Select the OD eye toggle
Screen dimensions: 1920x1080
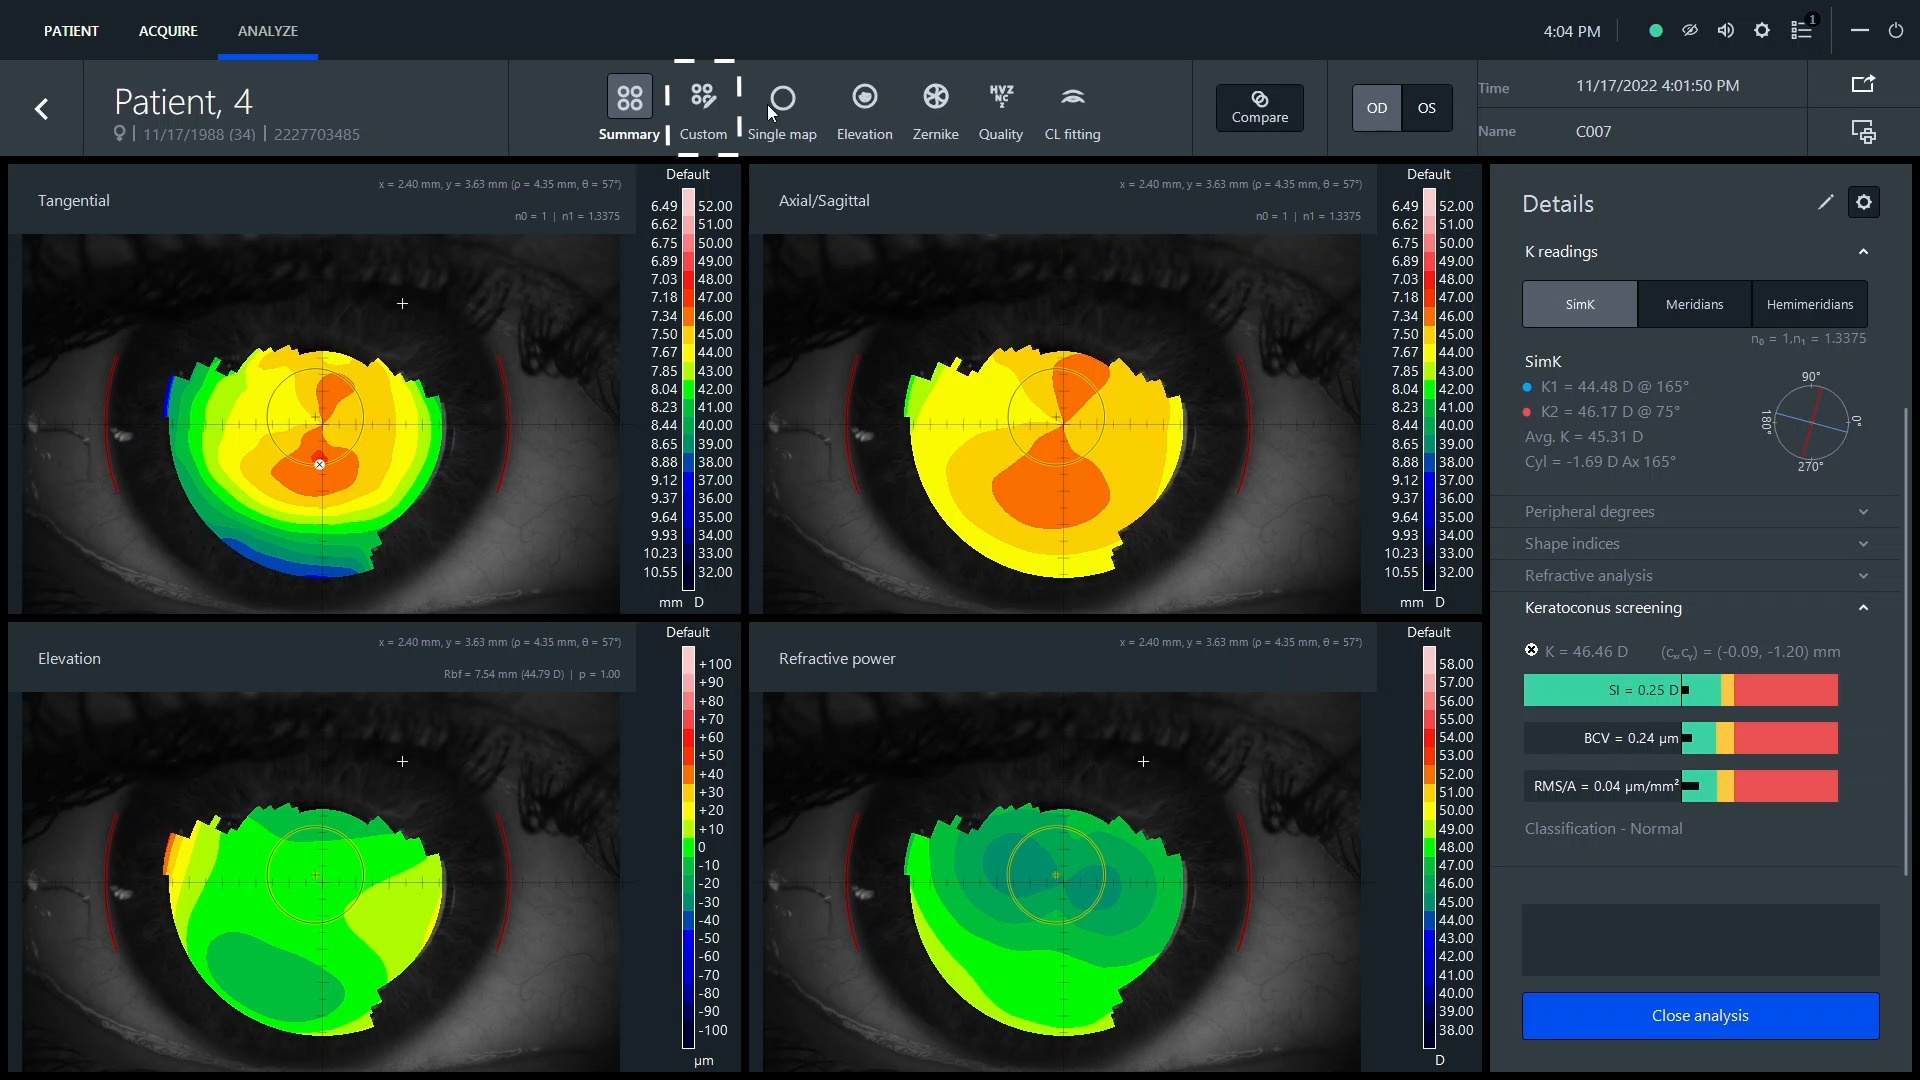(x=1378, y=107)
